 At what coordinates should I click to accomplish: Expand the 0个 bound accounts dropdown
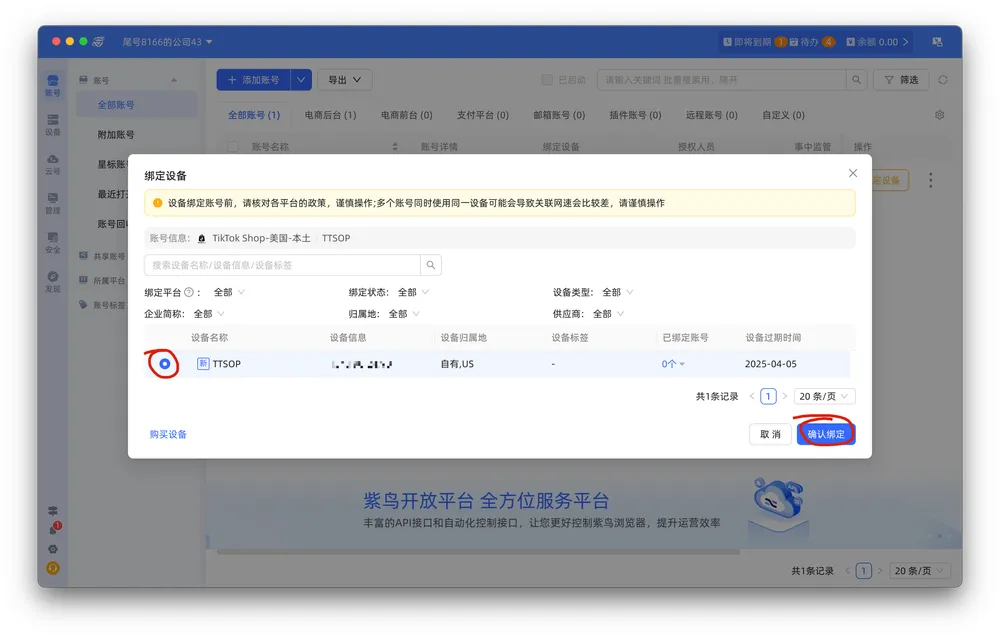coord(673,365)
